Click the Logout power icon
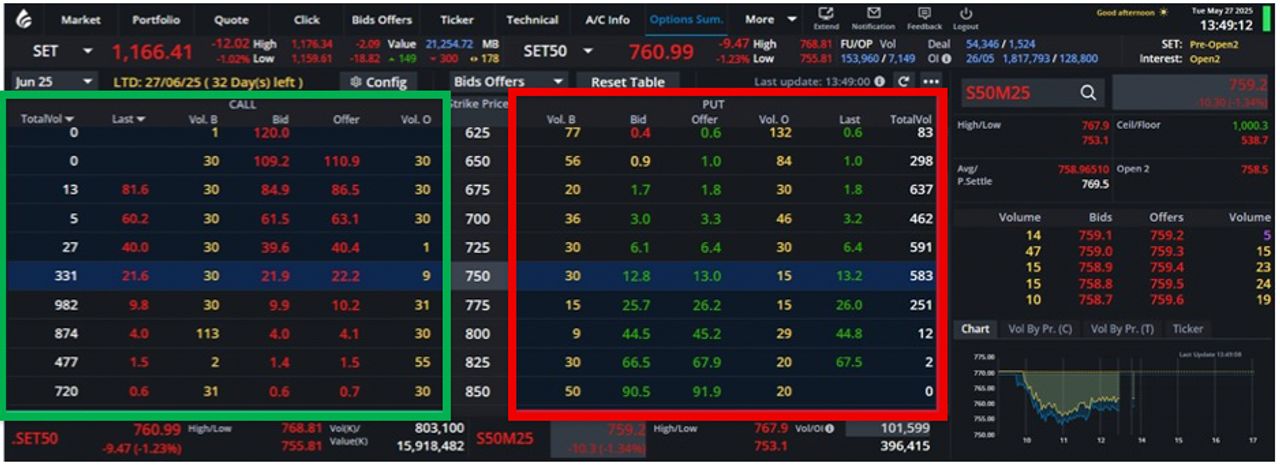The height and width of the screenshot is (467, 1280). point(965,14)
